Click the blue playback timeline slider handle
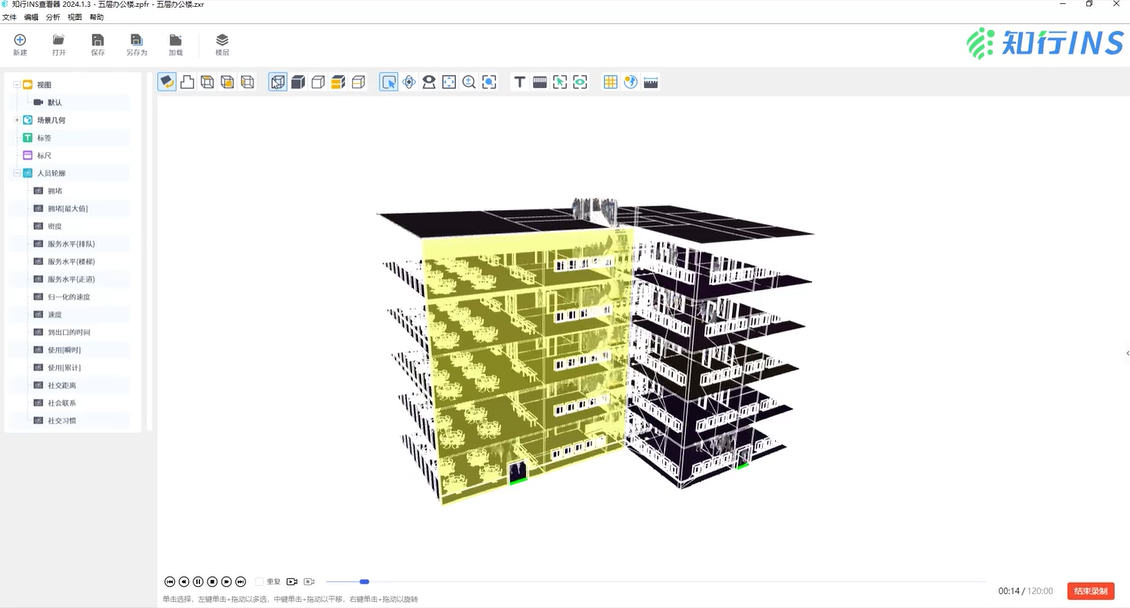The width and height of the screenshot is (1130, 608). (365, 581)
